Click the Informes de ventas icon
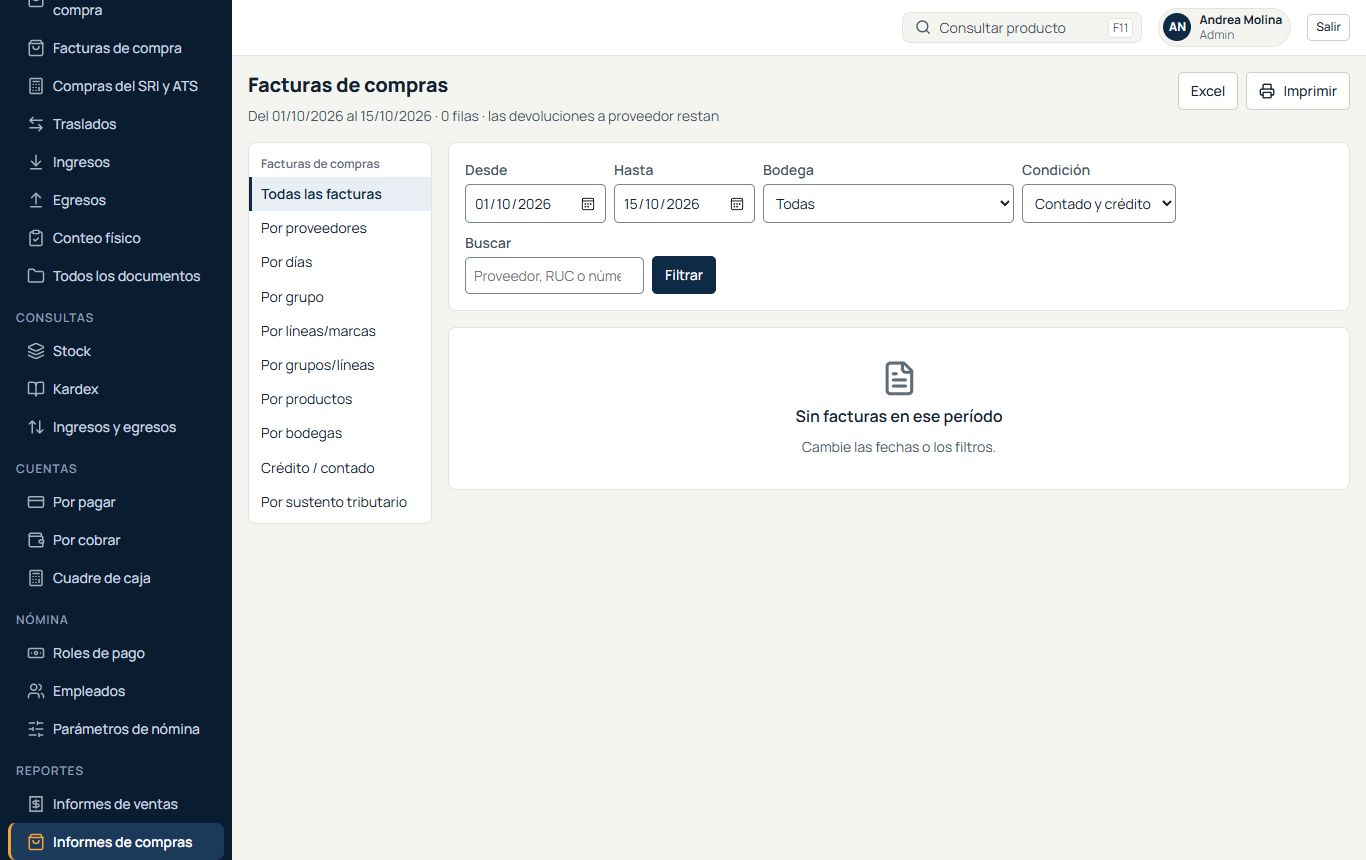Viewport: 1366px width, 860px height. [36, 804]
